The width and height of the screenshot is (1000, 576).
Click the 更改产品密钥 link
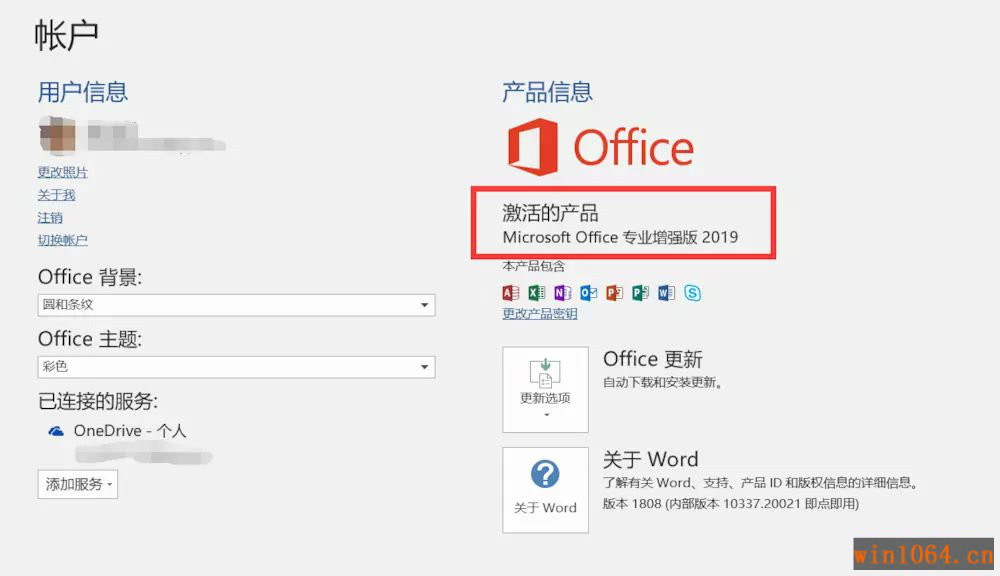(x=540, y=314)
